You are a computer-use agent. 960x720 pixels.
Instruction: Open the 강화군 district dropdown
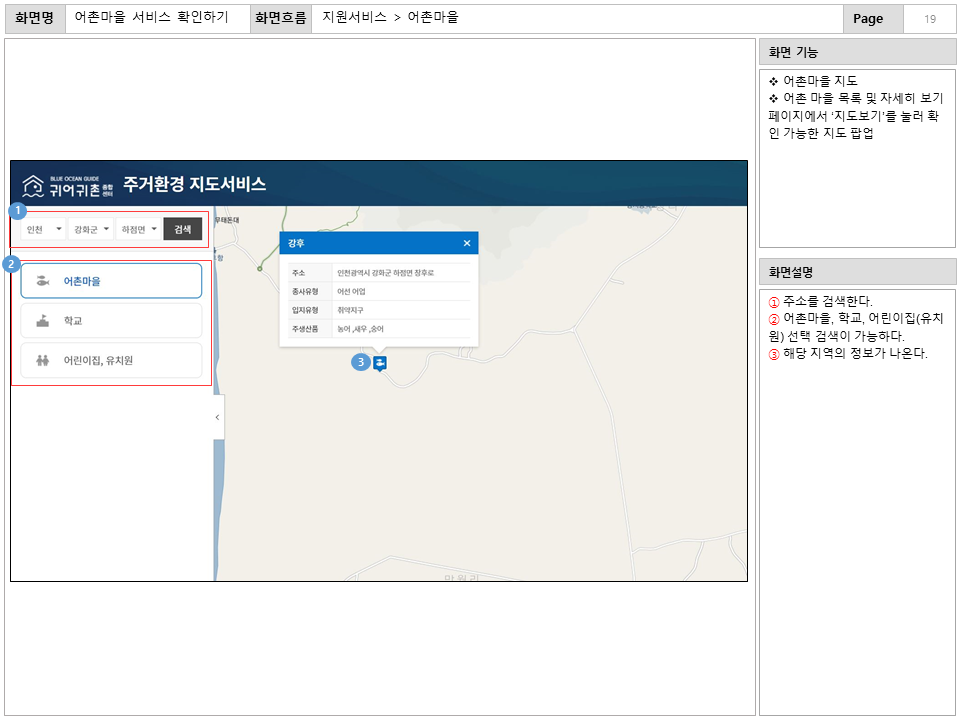(90, 229)
